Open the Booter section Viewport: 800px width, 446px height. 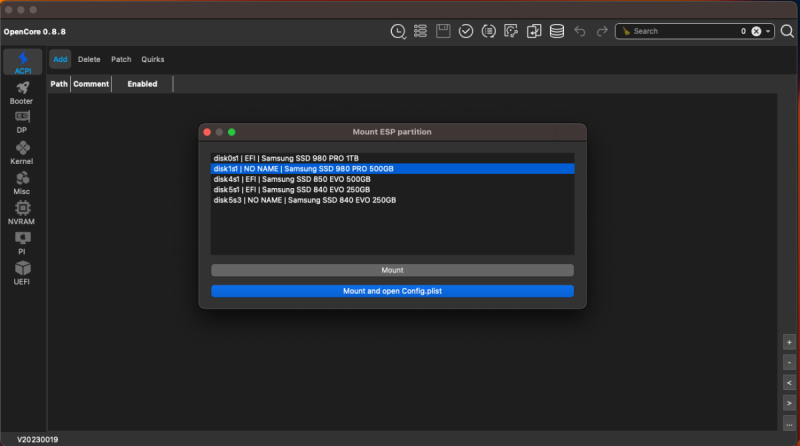coord(21,93)
